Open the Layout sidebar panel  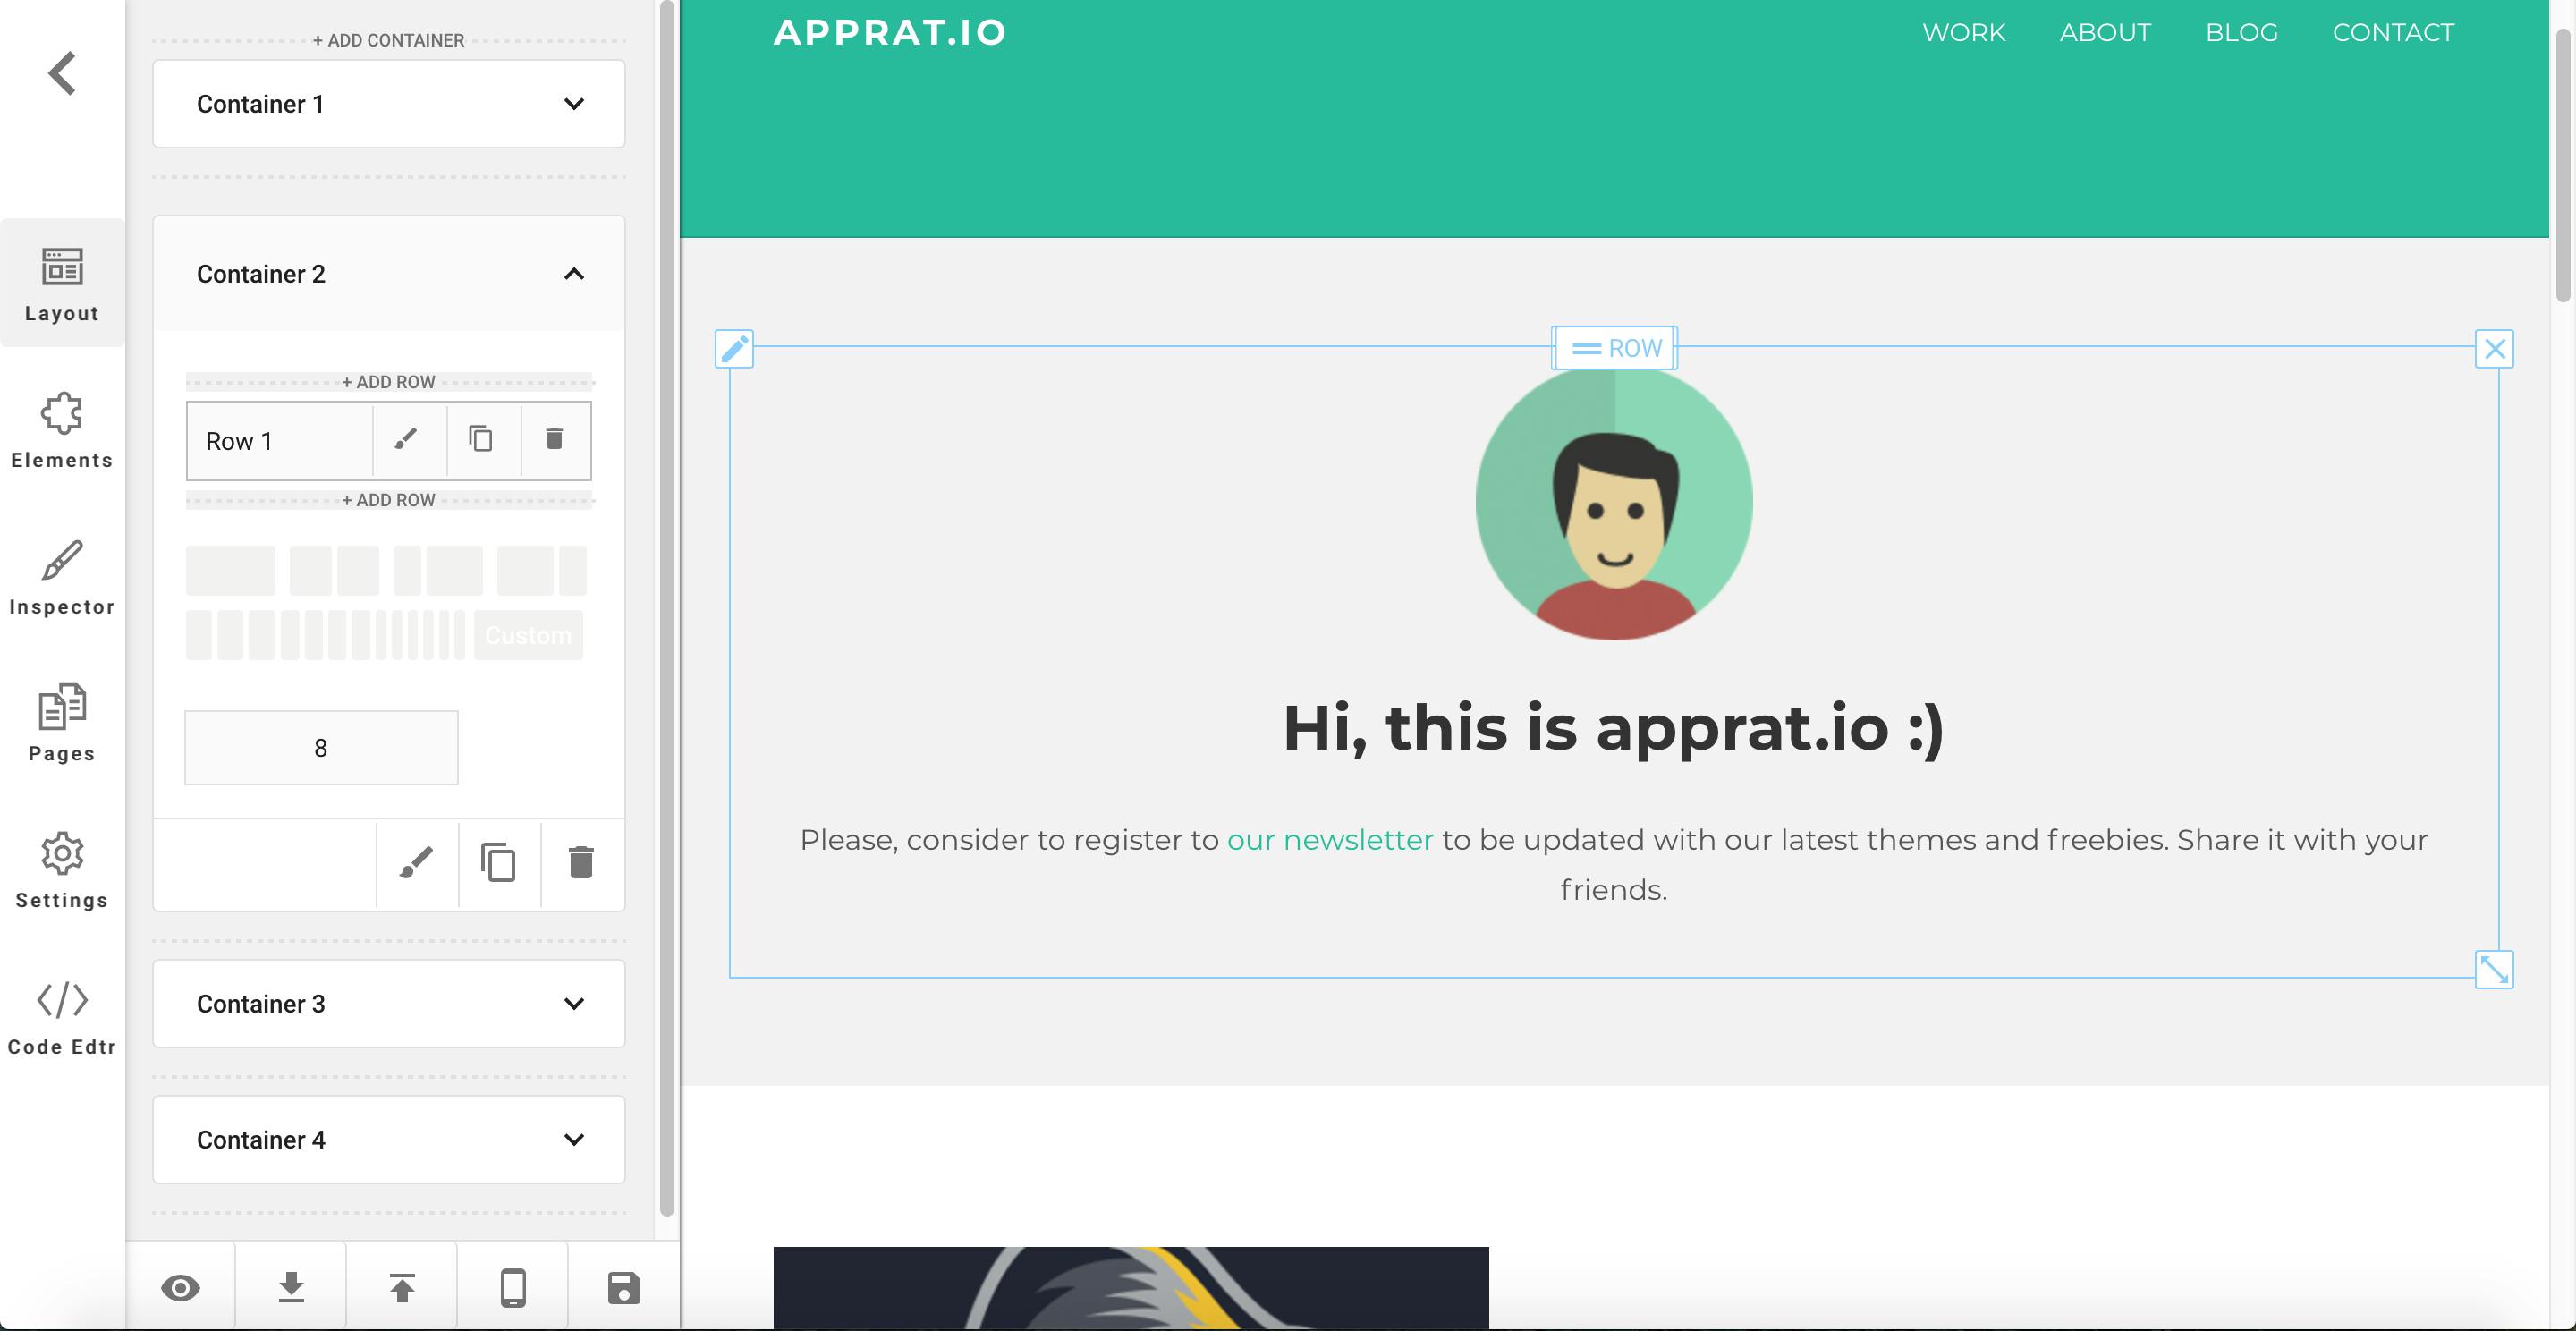tap(62, 284)
